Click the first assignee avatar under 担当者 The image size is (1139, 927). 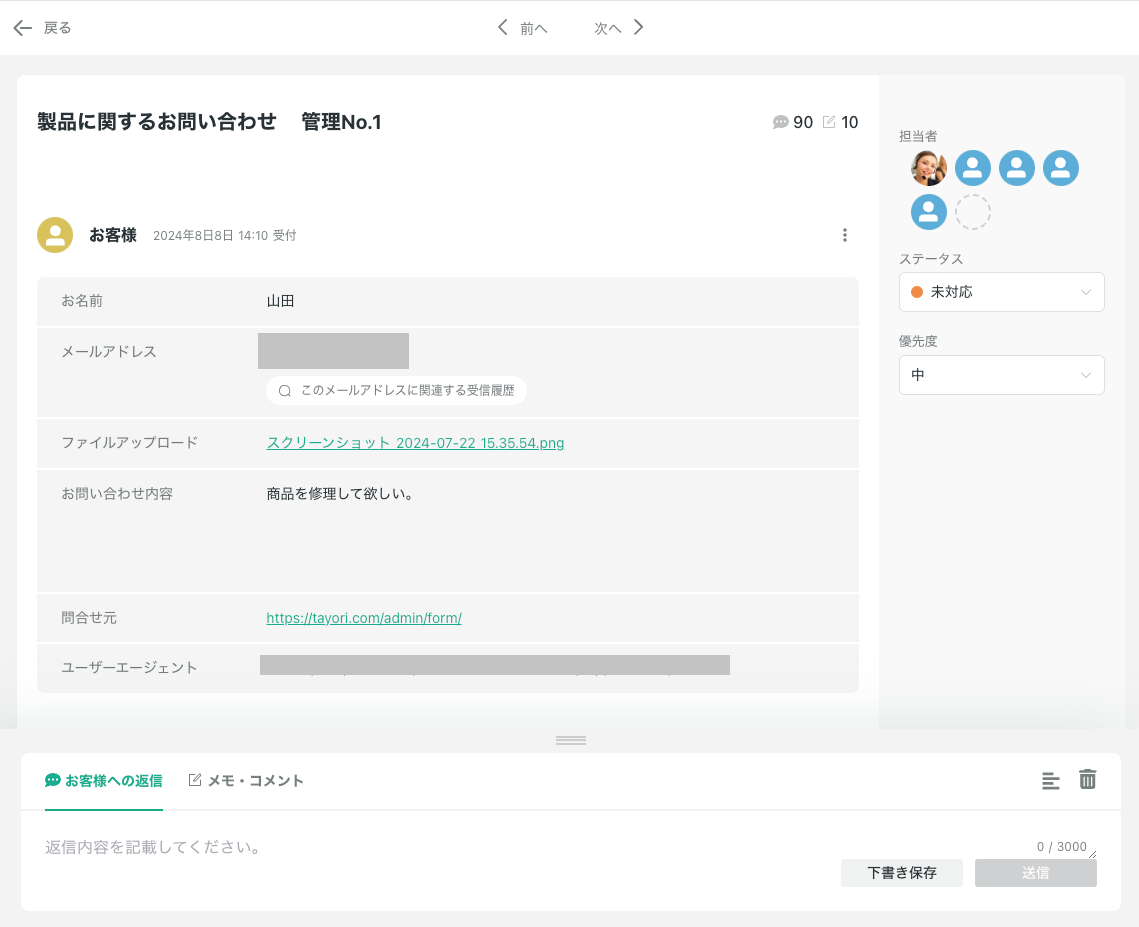pyautogui.click(x=928, y=168)
